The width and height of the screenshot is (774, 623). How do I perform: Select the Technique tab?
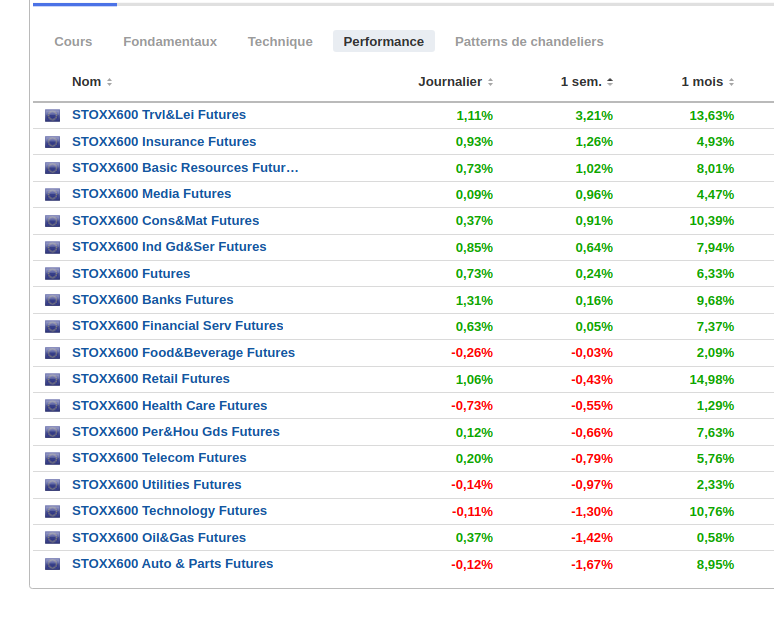280,41
